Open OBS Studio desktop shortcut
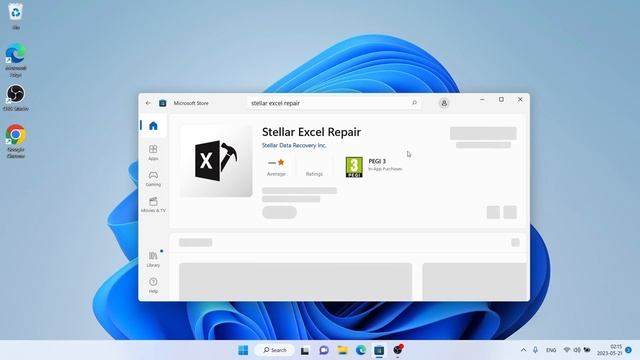The height and width of the screenshot is (360, 640). click(16, 98)
